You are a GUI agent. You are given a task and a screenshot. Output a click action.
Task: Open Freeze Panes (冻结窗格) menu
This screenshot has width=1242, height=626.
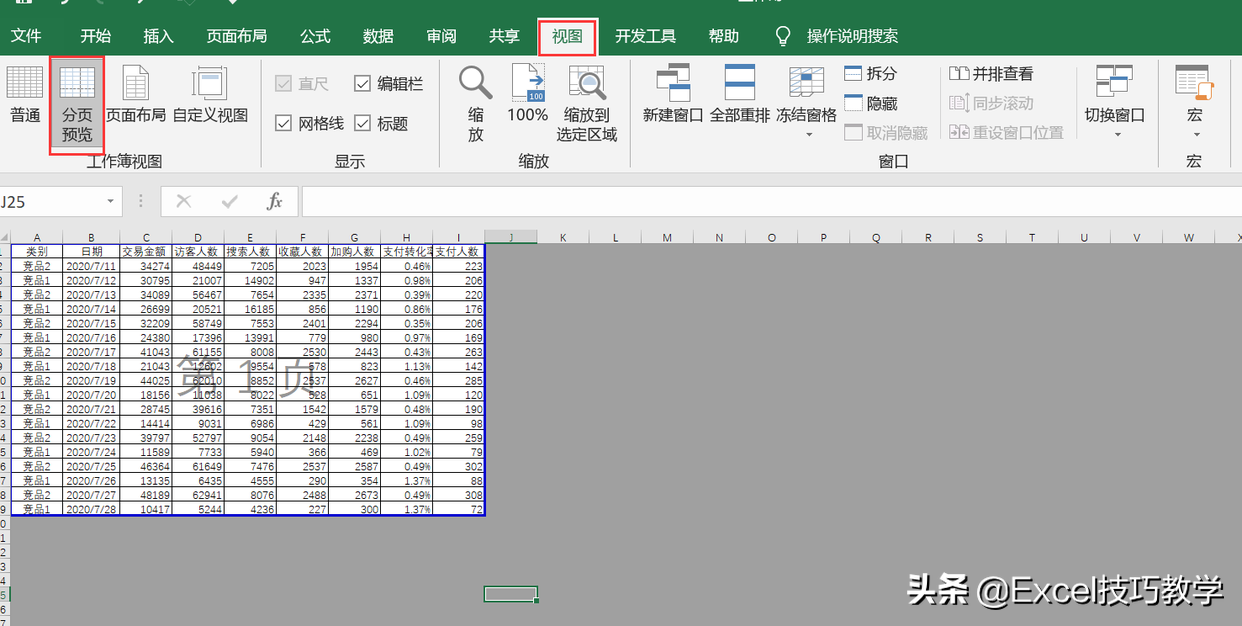pyautogui.click(x=806, y=100)
